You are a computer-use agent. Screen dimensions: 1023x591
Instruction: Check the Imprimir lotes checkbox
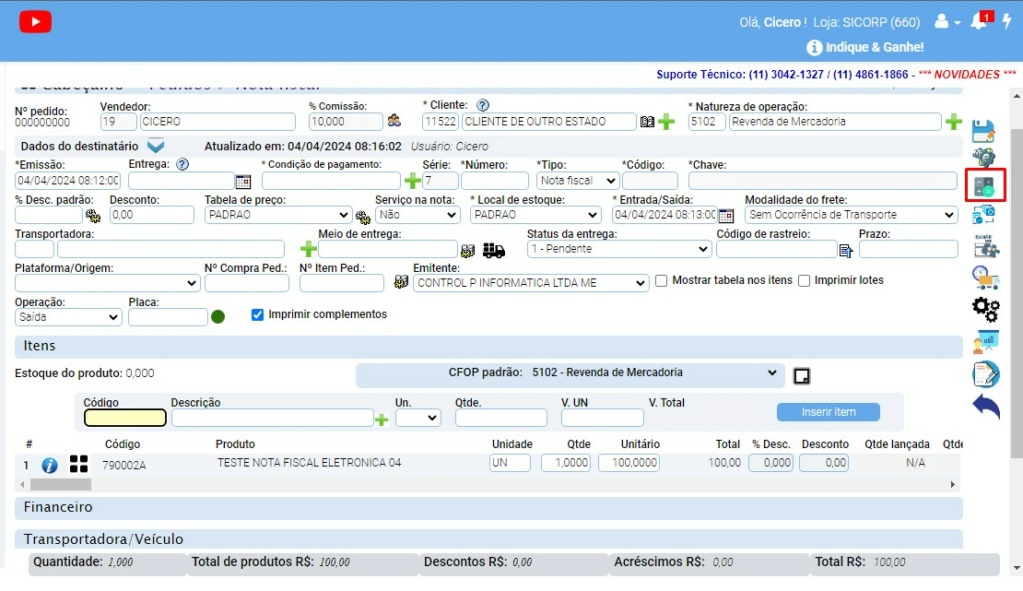805,280
